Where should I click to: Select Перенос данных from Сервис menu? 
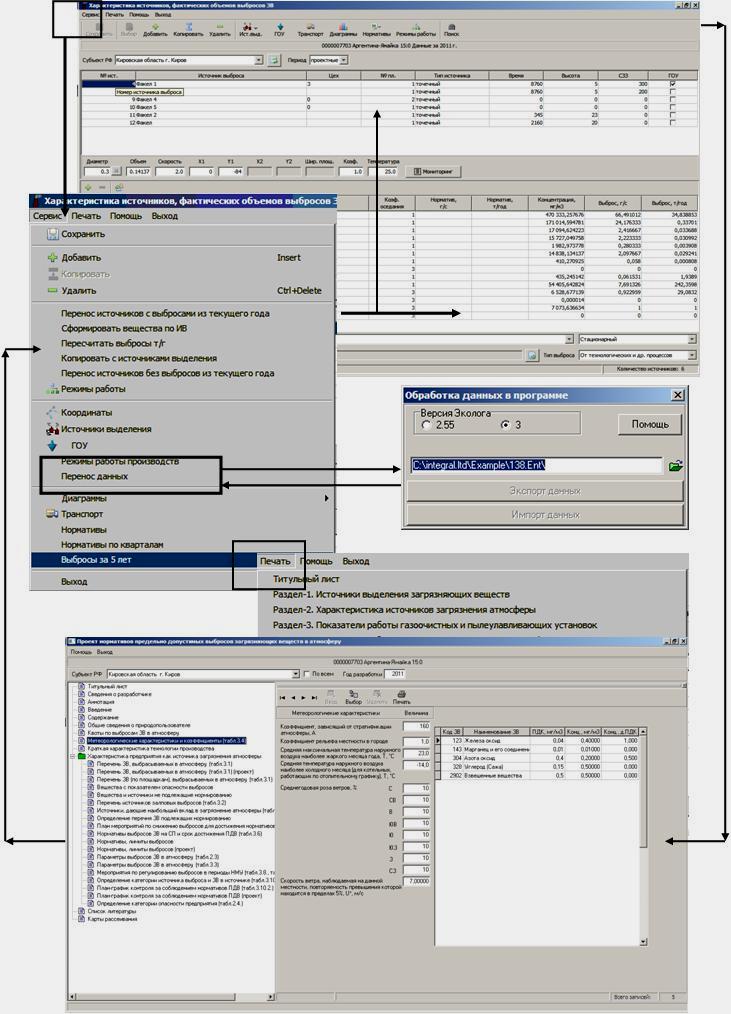click(94, 477)
